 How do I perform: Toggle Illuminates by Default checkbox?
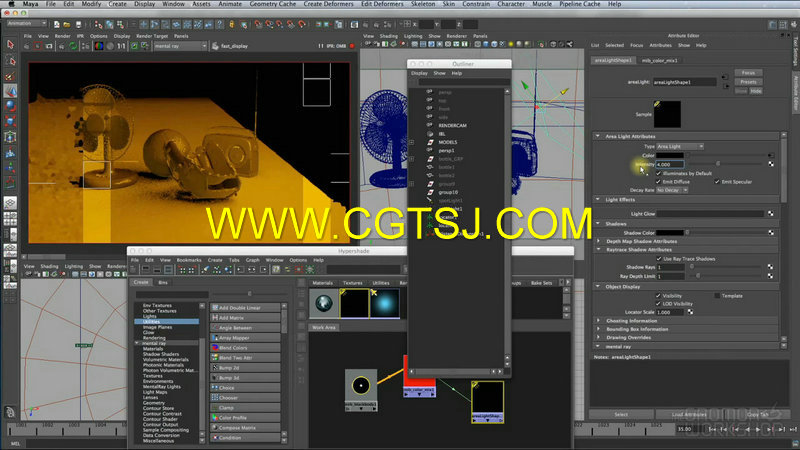(658, 173)
